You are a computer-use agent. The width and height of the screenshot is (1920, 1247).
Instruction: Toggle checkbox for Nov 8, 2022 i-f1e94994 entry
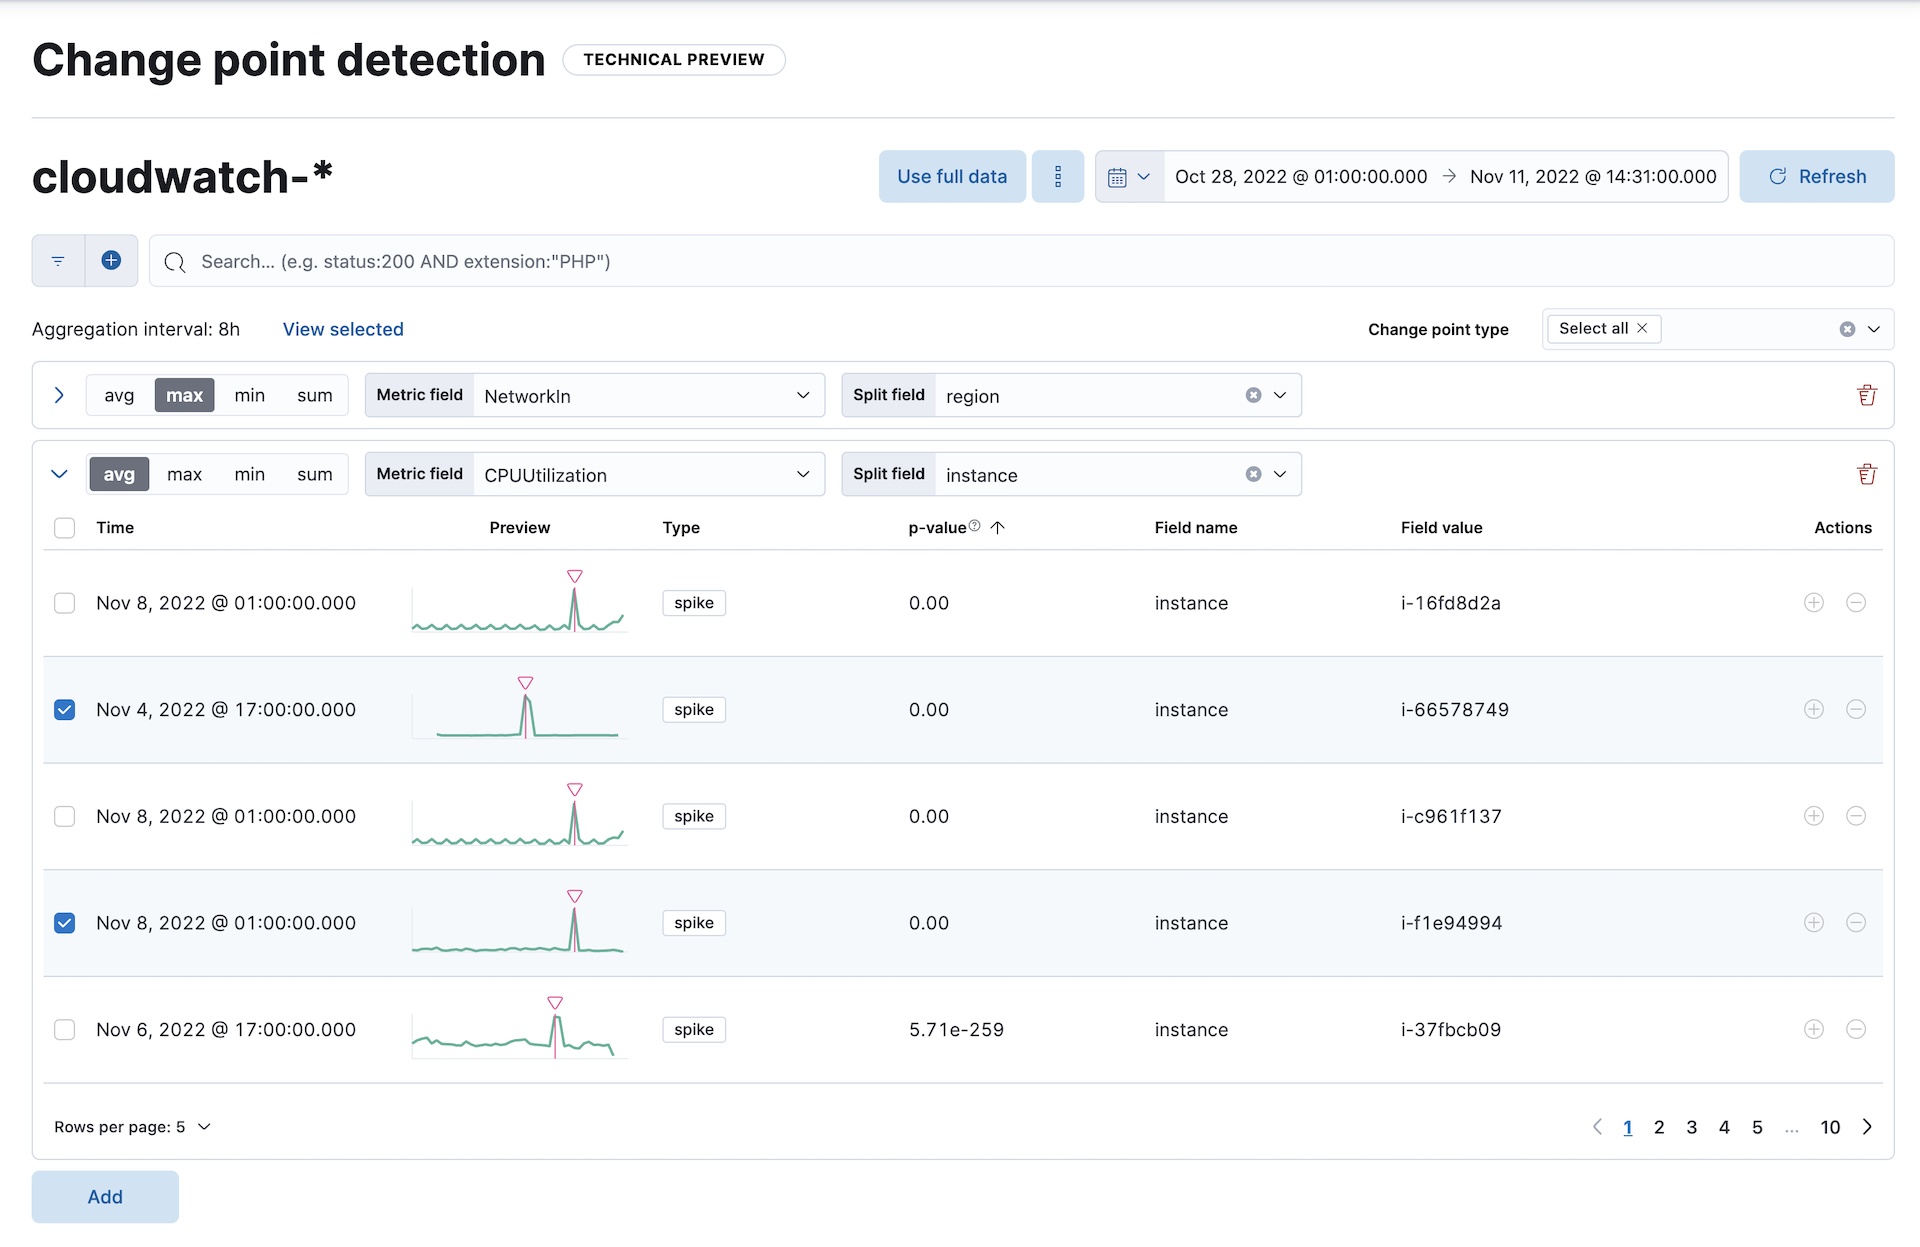66,922
